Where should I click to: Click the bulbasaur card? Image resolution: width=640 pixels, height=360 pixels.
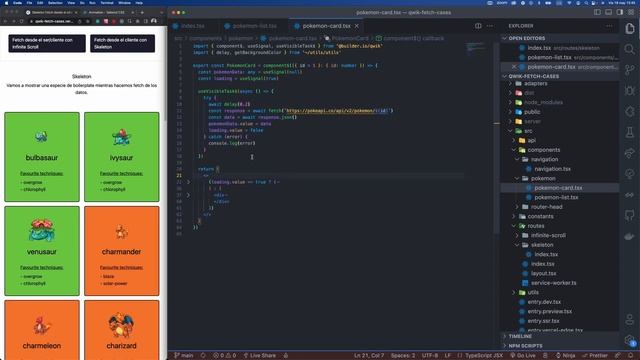point(42,157)
